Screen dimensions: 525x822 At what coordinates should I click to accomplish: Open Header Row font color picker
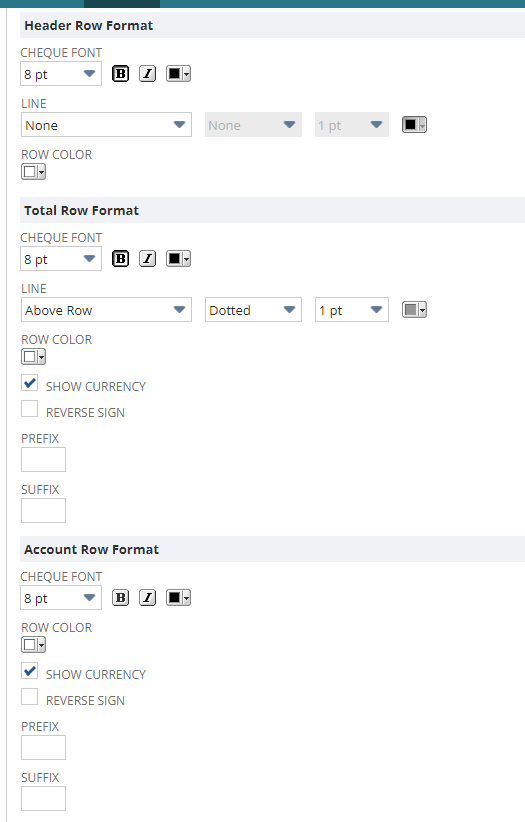(178, 74)
